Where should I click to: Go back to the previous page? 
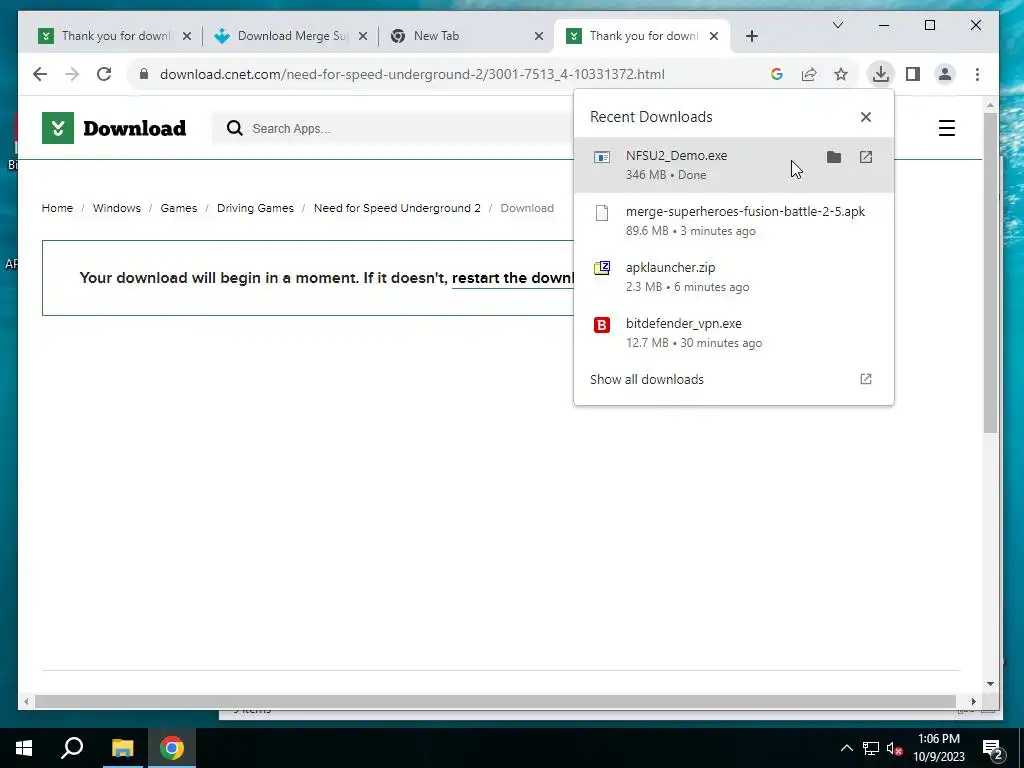click(40, 74)
